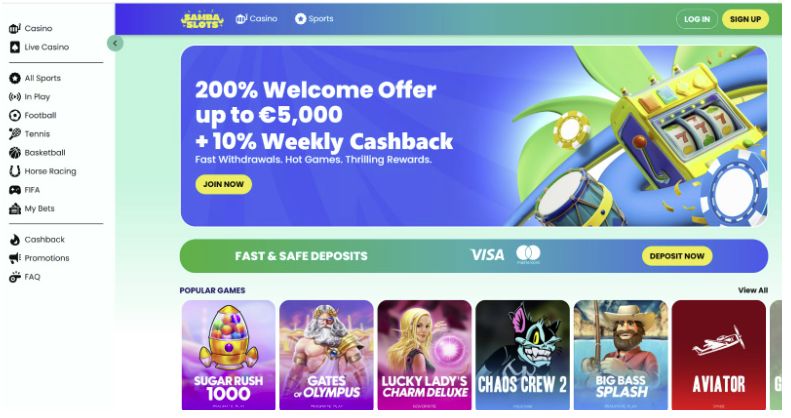Click the Samba Slots logo
The image size is (791, 418).
click(x=202, y=19)
